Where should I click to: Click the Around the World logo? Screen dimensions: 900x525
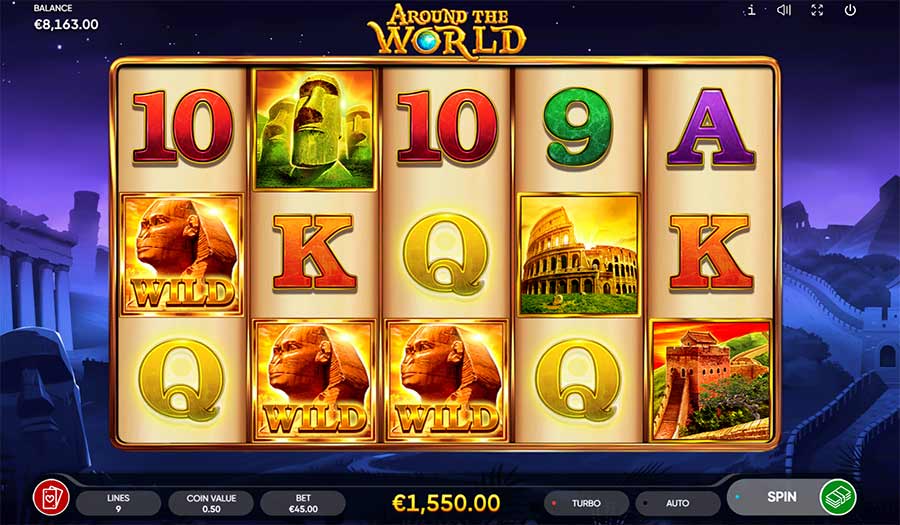[x=447, y=30]
